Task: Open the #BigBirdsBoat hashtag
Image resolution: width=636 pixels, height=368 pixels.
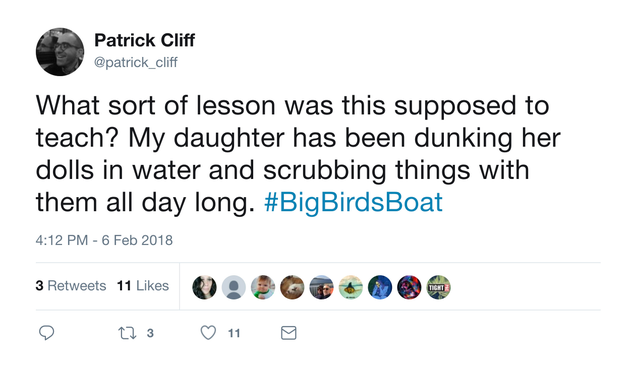Action: click(353, 202)
